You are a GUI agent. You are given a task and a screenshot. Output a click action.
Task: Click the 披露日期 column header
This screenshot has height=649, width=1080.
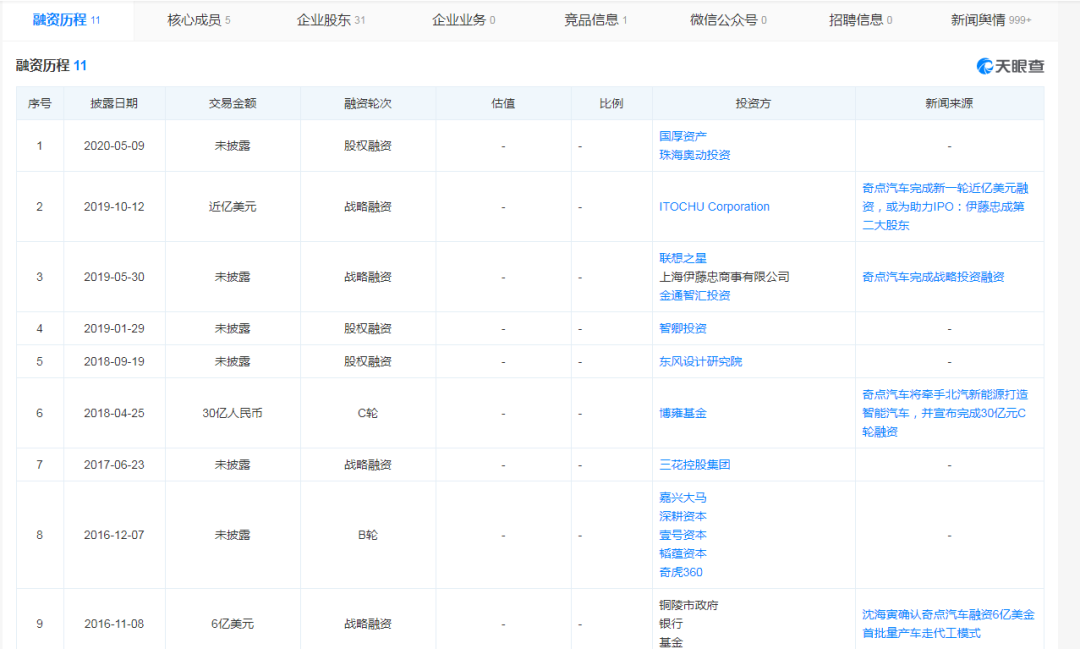pos(114,103)
